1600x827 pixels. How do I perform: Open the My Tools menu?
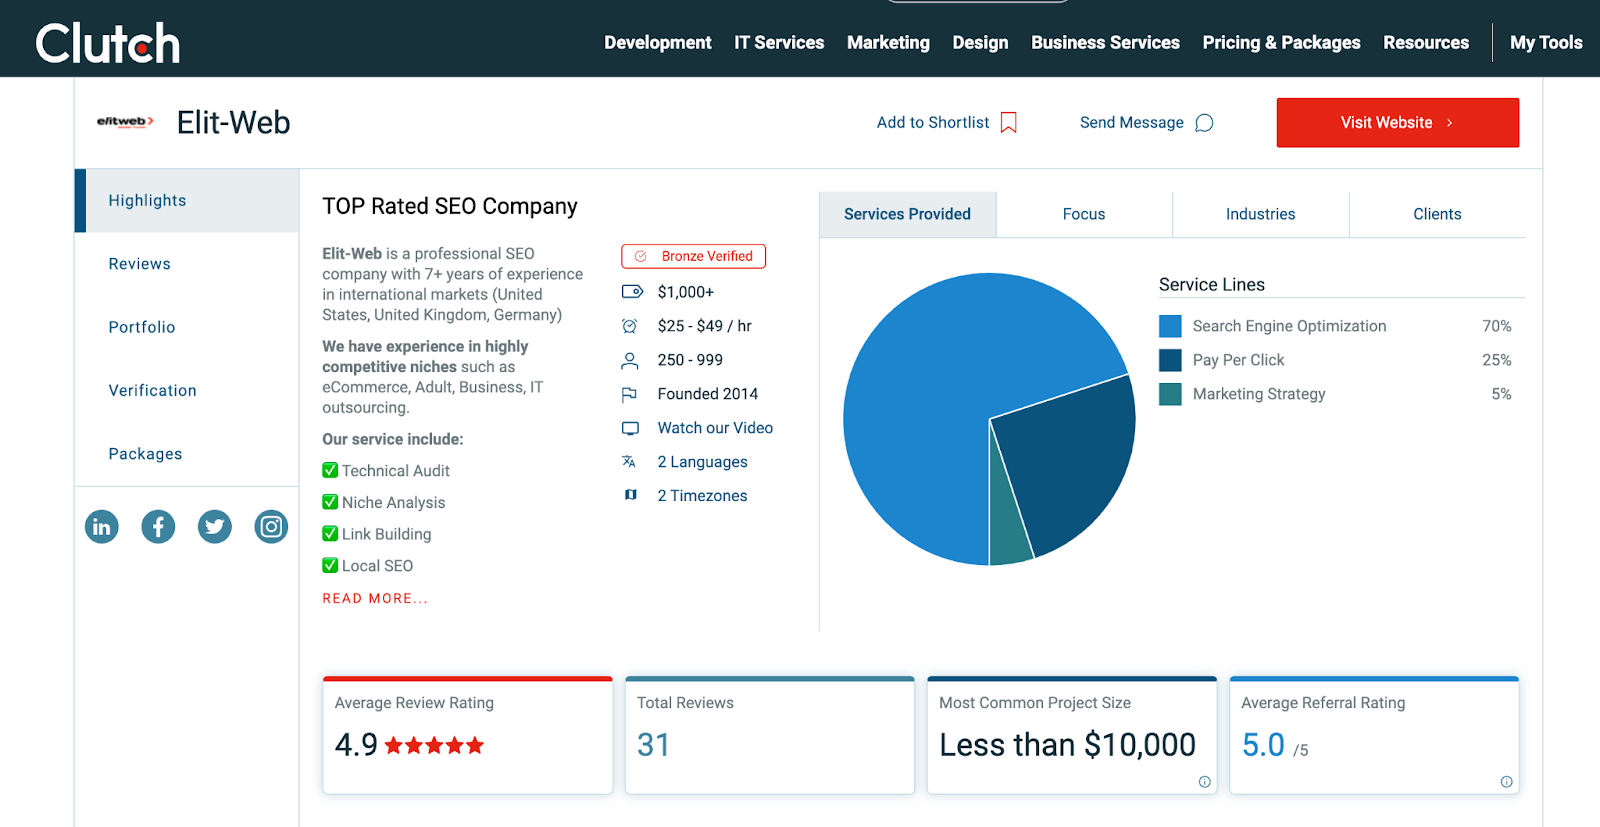[1546, 42]
